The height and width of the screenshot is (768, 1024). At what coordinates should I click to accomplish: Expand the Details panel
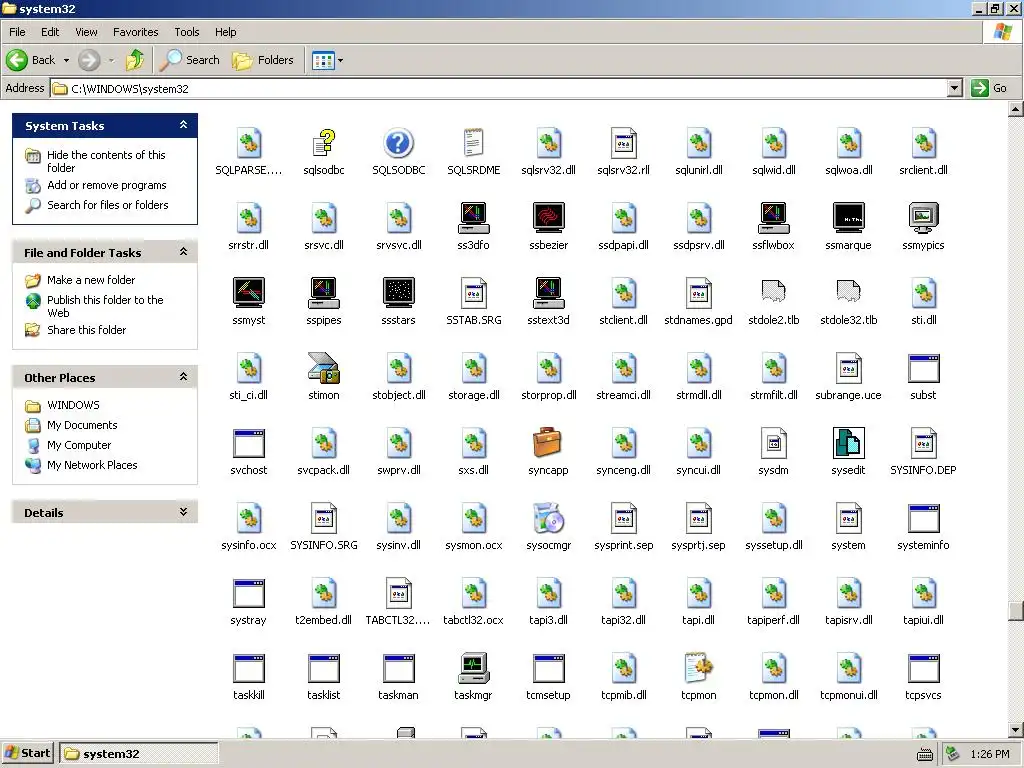(184, 512)
